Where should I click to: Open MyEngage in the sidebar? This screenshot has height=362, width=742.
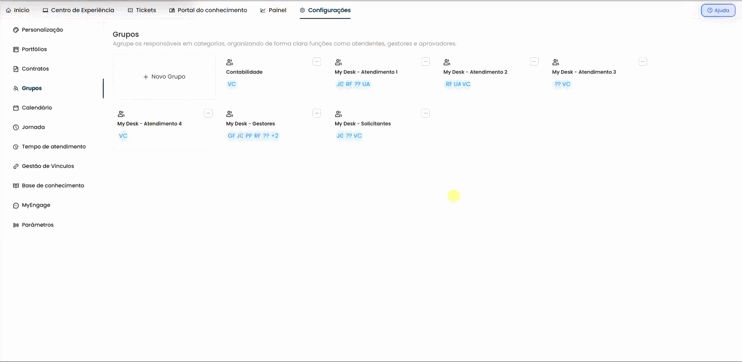(x=31, y=205)
